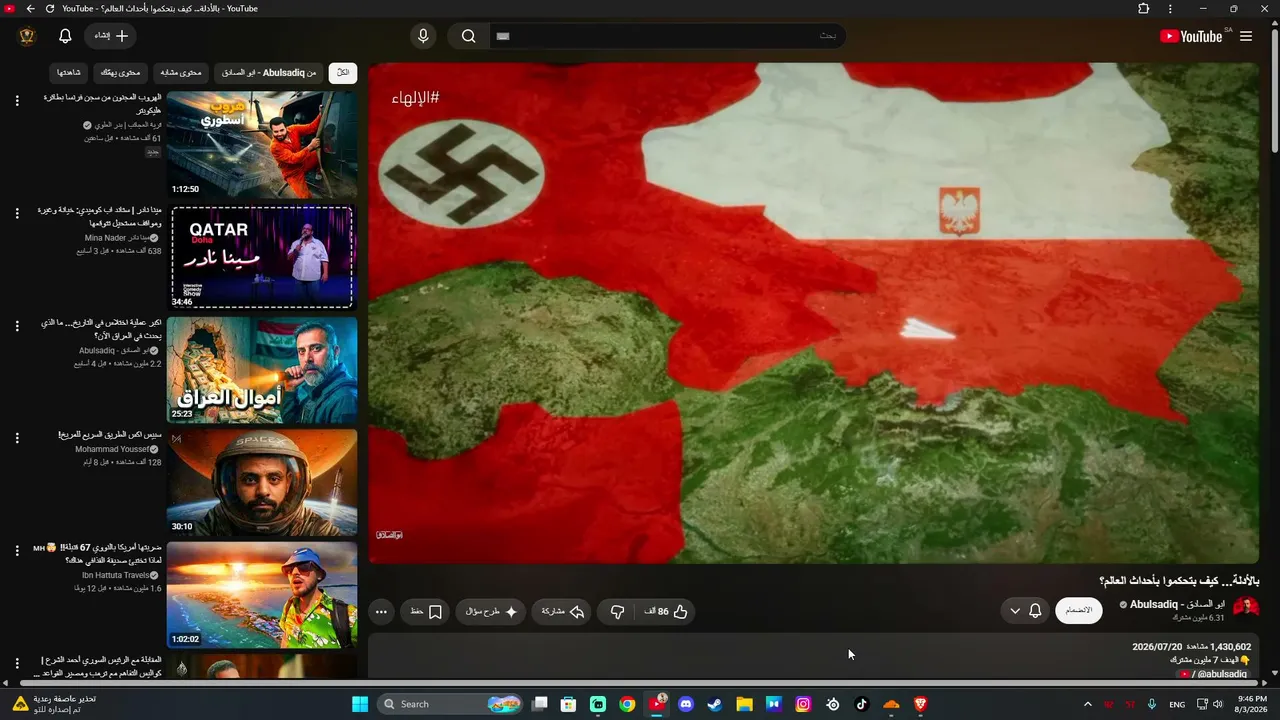Open the Windows Start menu

360,704
